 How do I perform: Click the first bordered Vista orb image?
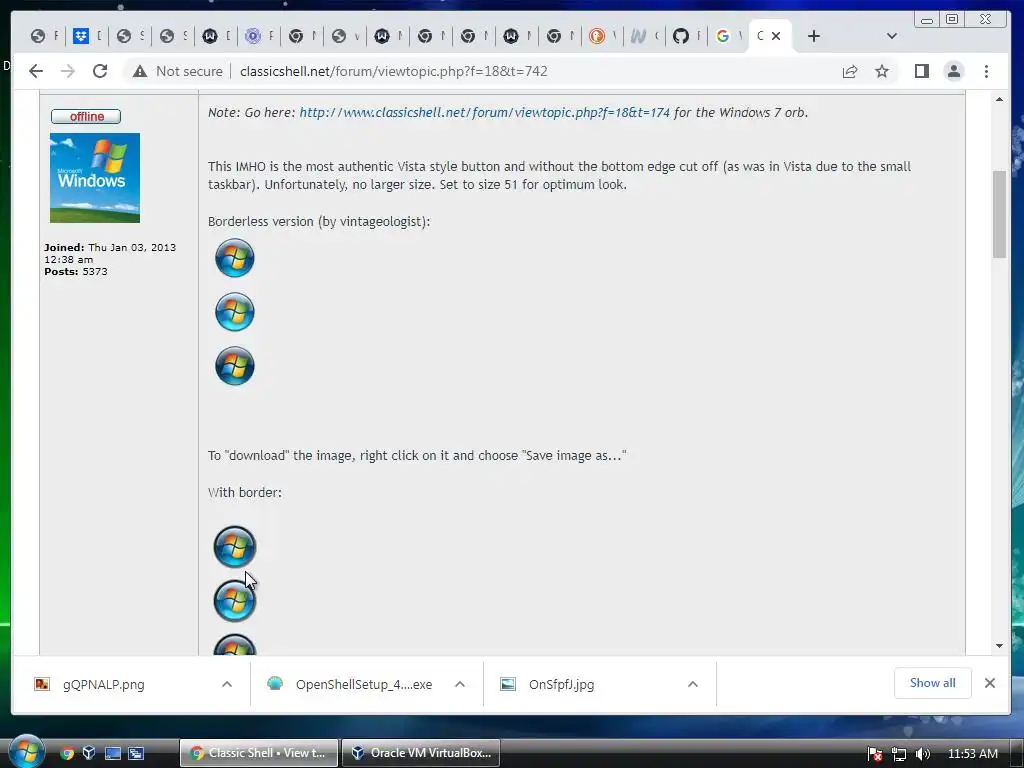(x=234, y=547)
